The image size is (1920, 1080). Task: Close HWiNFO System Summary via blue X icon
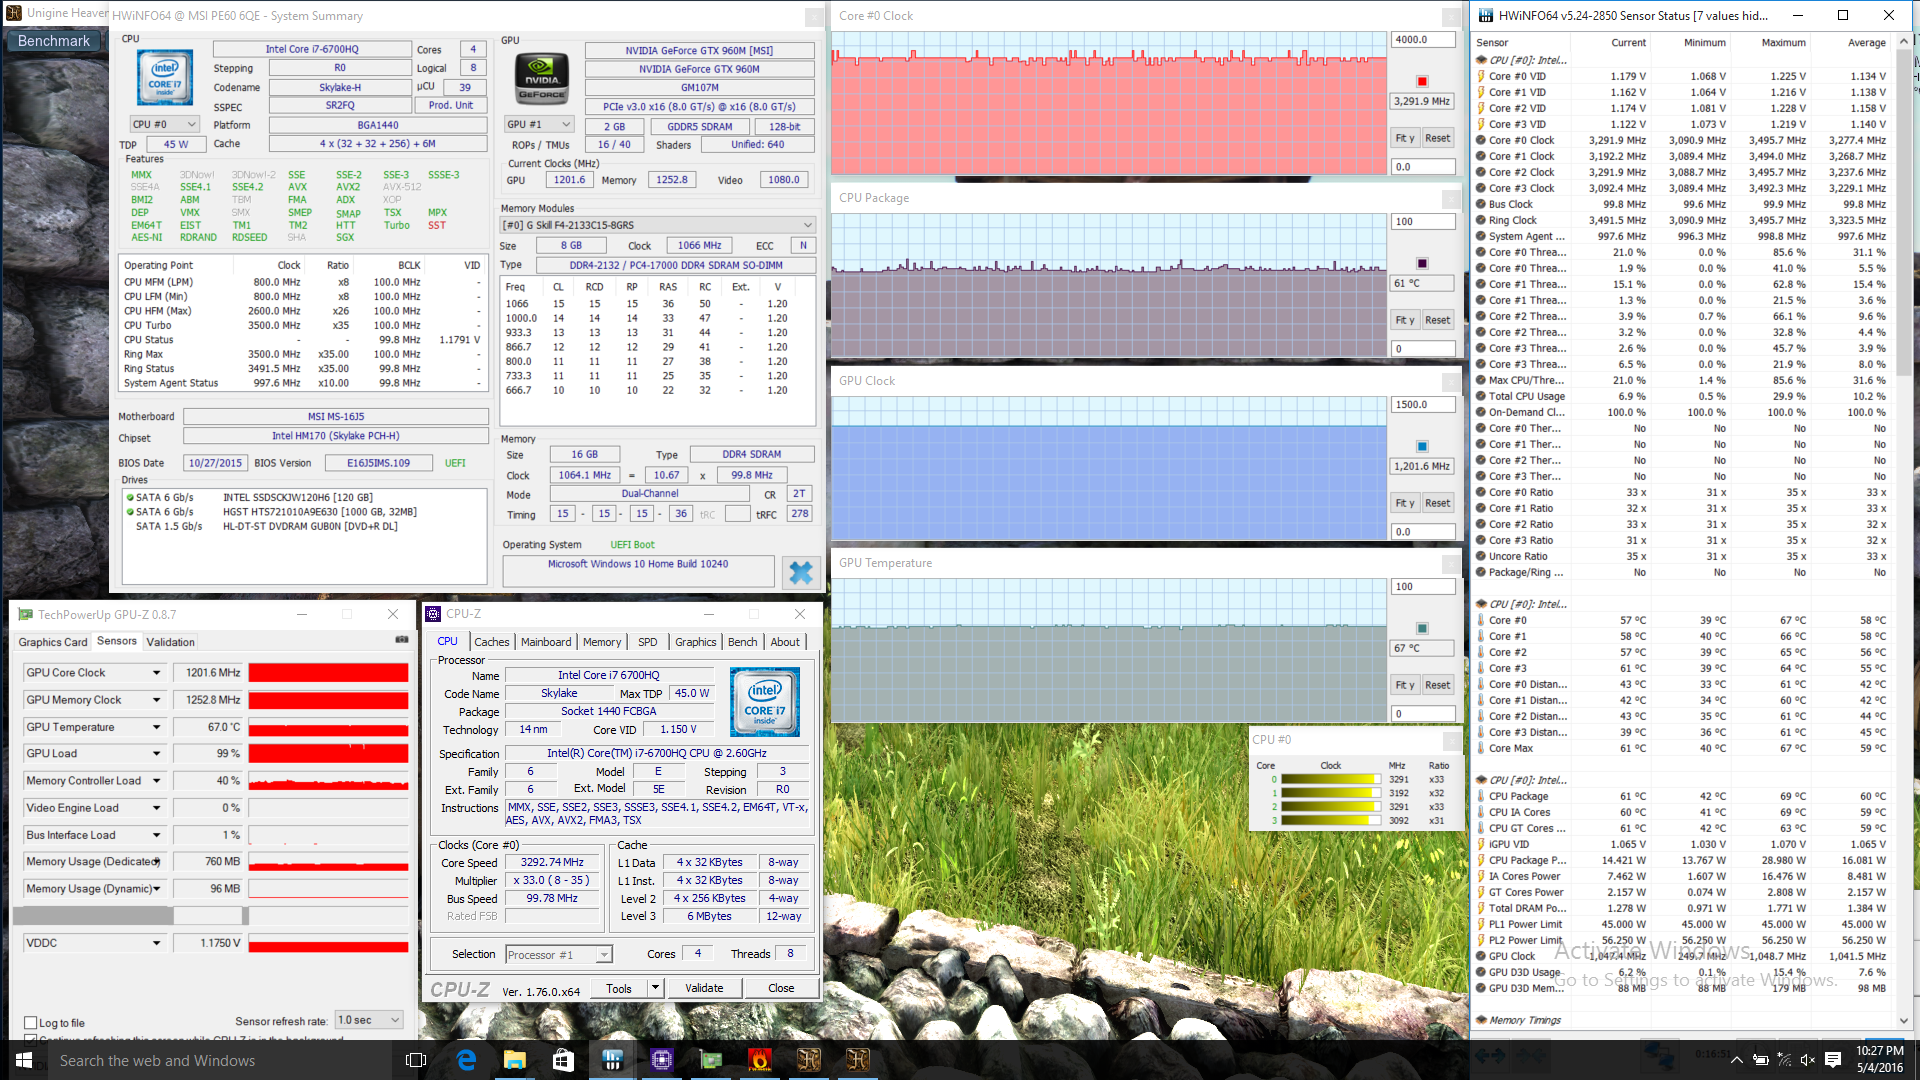pyautogui.click(x=800, y=572)
